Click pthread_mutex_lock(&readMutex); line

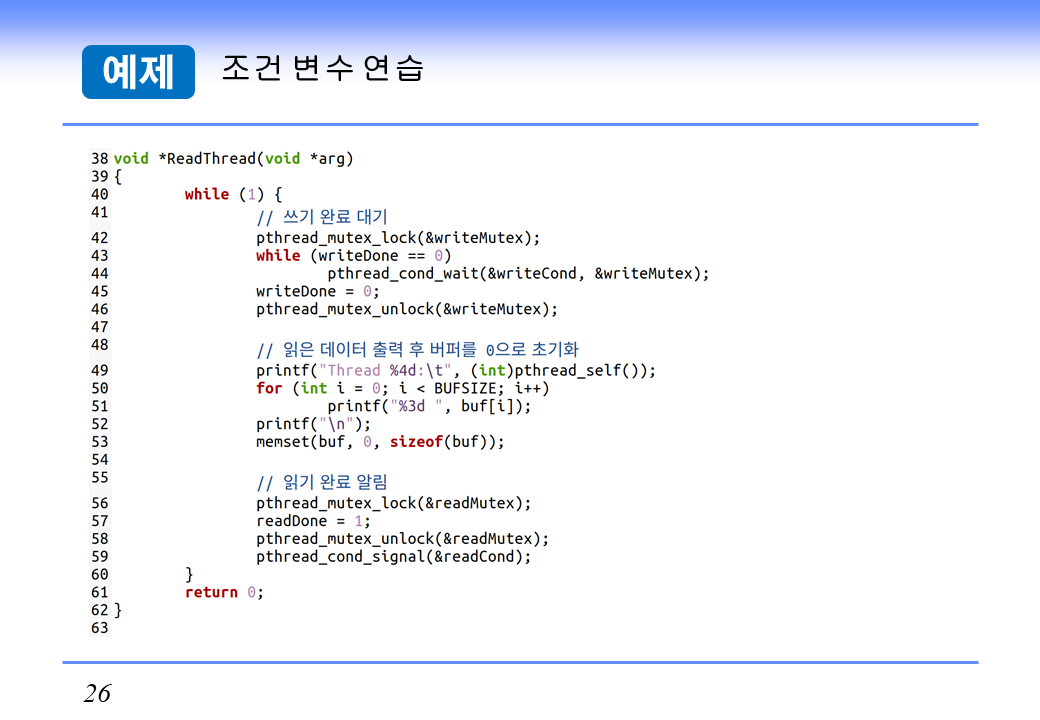[x=393, y=504]
